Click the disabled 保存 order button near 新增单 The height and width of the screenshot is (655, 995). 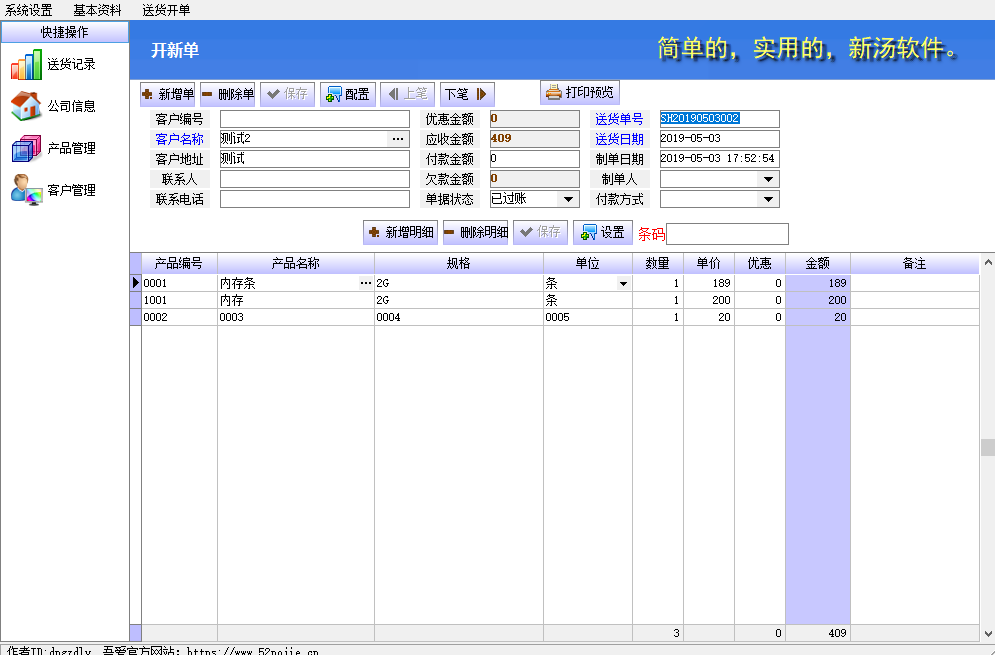(x=287, y=94)
